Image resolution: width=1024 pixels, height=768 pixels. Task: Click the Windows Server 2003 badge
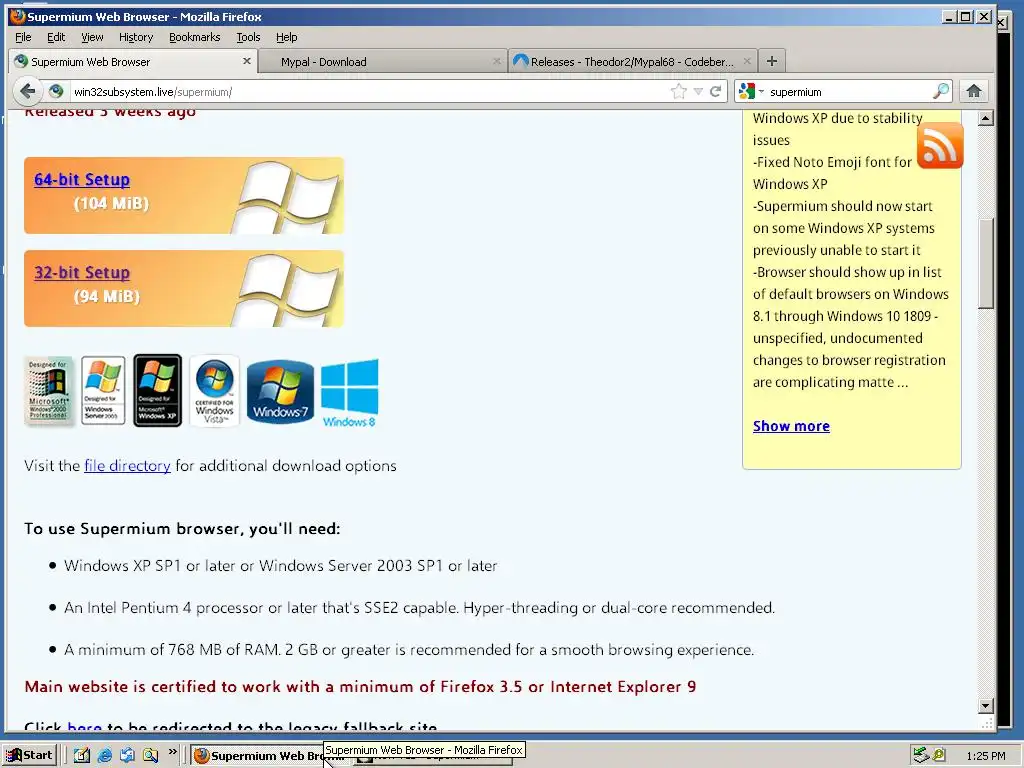pos(103,391)
